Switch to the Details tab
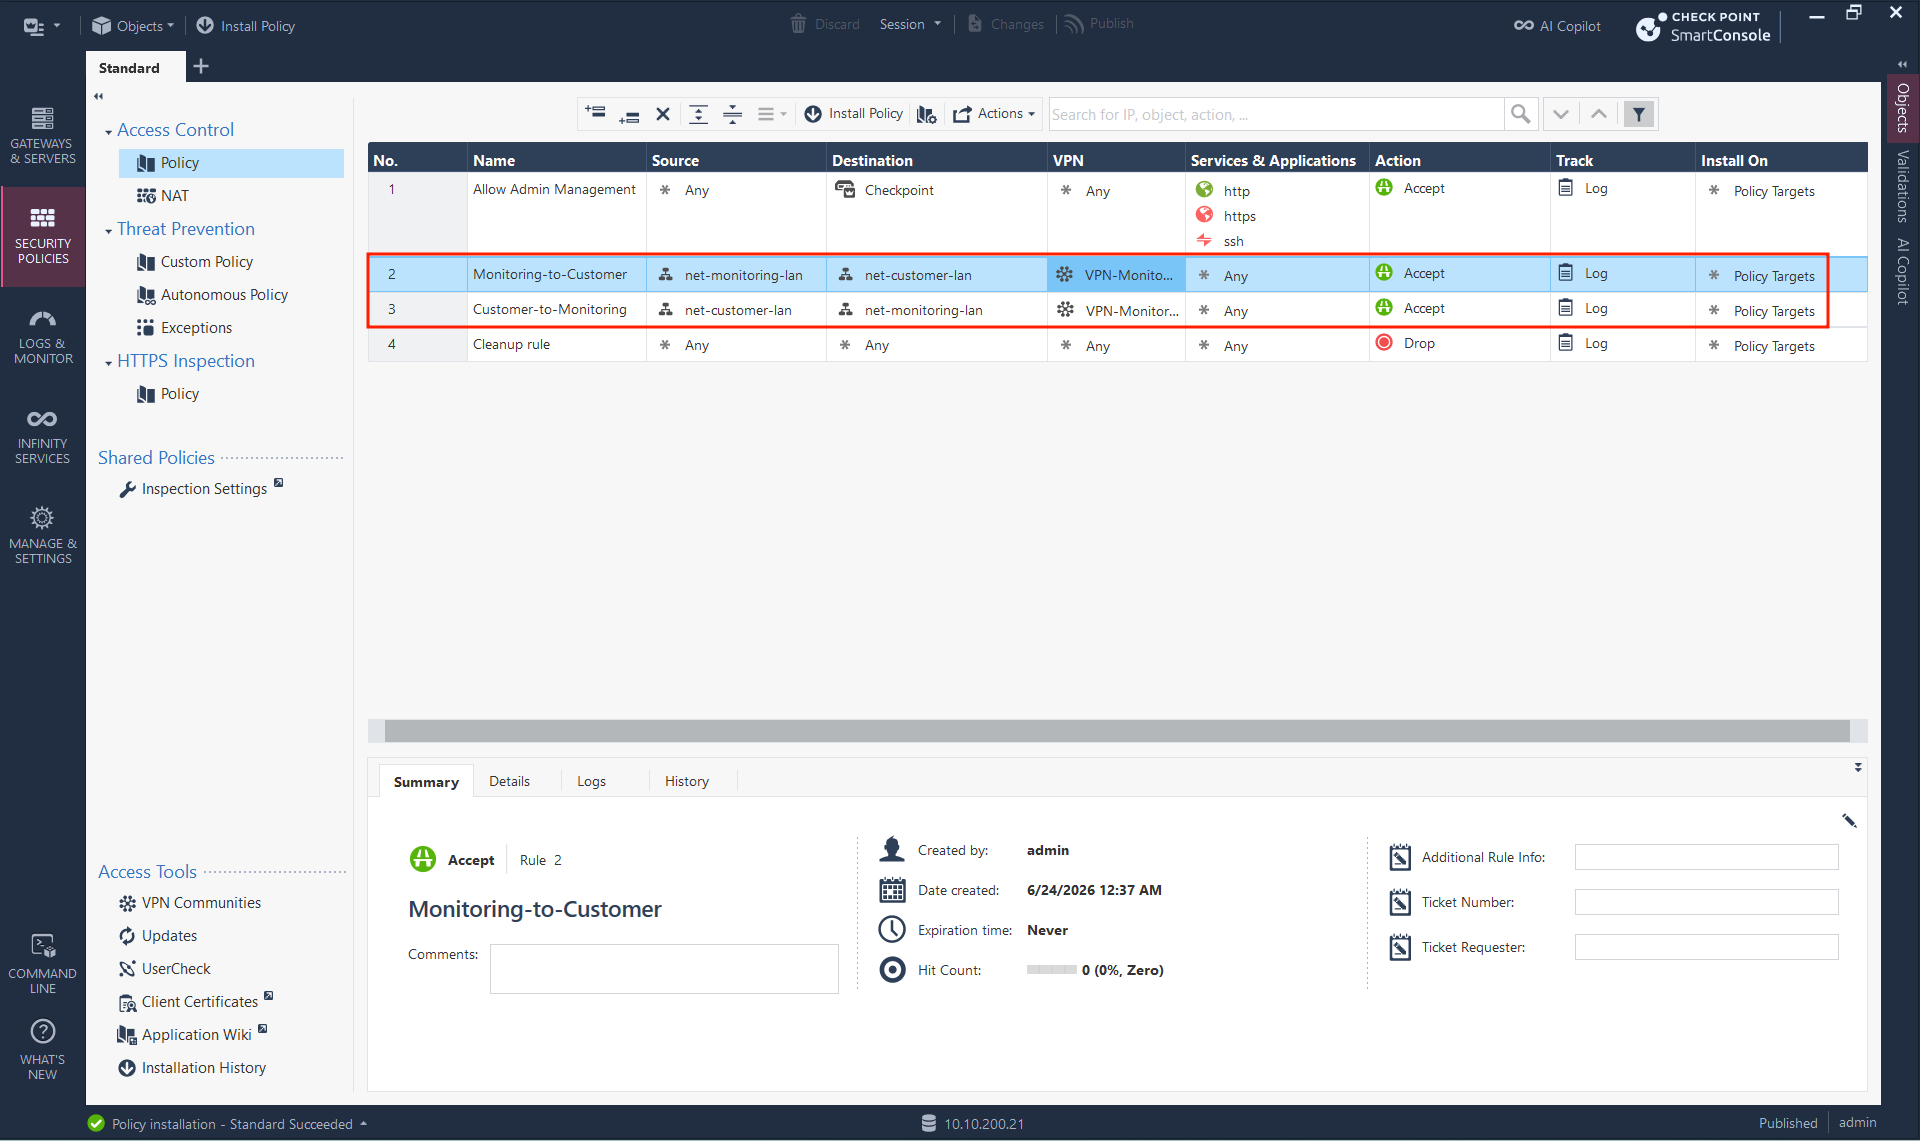The height and width of the screenshot is (1141, 1920). click(509, 781)
